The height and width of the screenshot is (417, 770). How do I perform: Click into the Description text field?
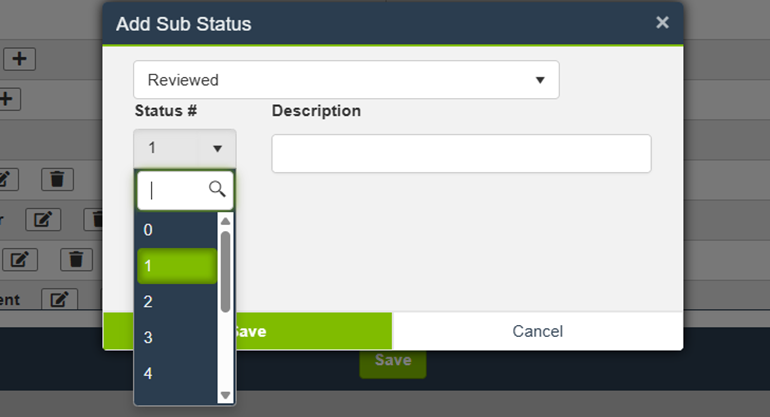(x=461, y=154)
